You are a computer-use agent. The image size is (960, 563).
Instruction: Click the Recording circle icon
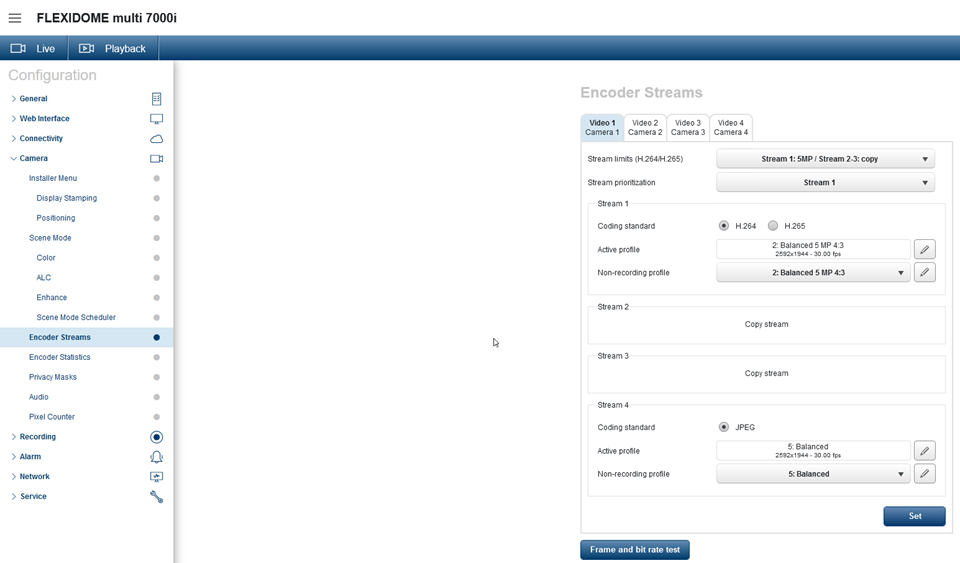157,437
